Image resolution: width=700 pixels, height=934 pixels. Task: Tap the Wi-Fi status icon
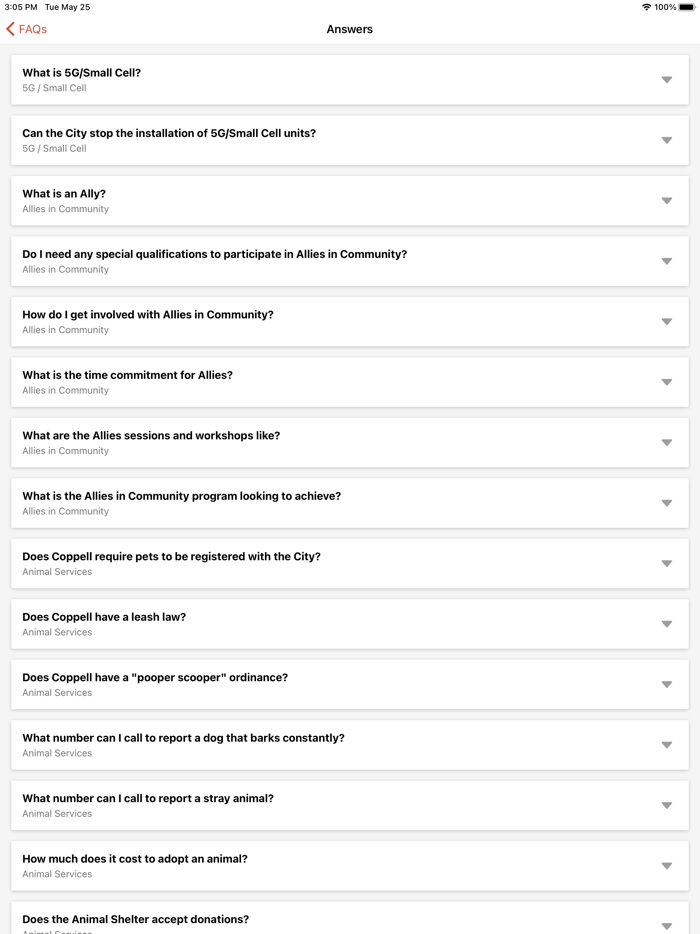click(646, 7)
